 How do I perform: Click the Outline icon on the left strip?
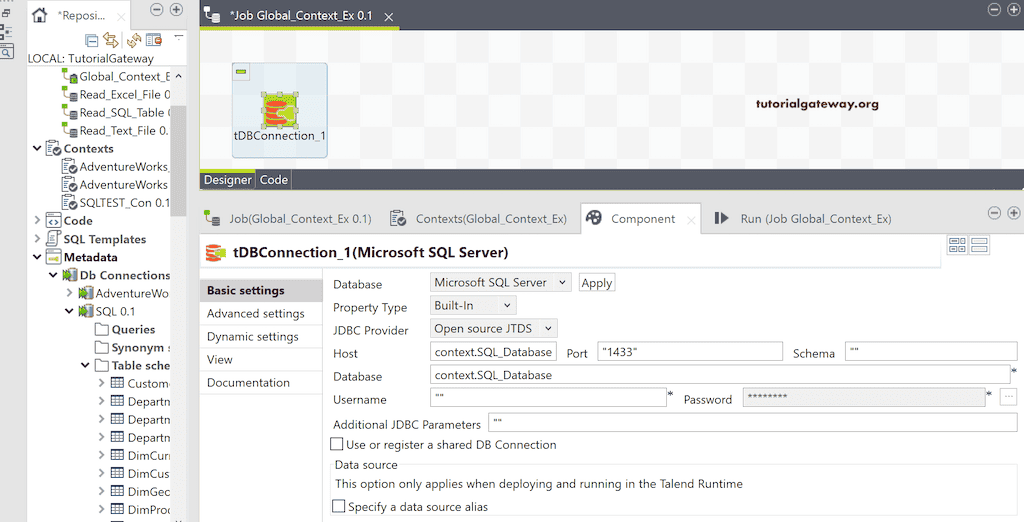6,32
